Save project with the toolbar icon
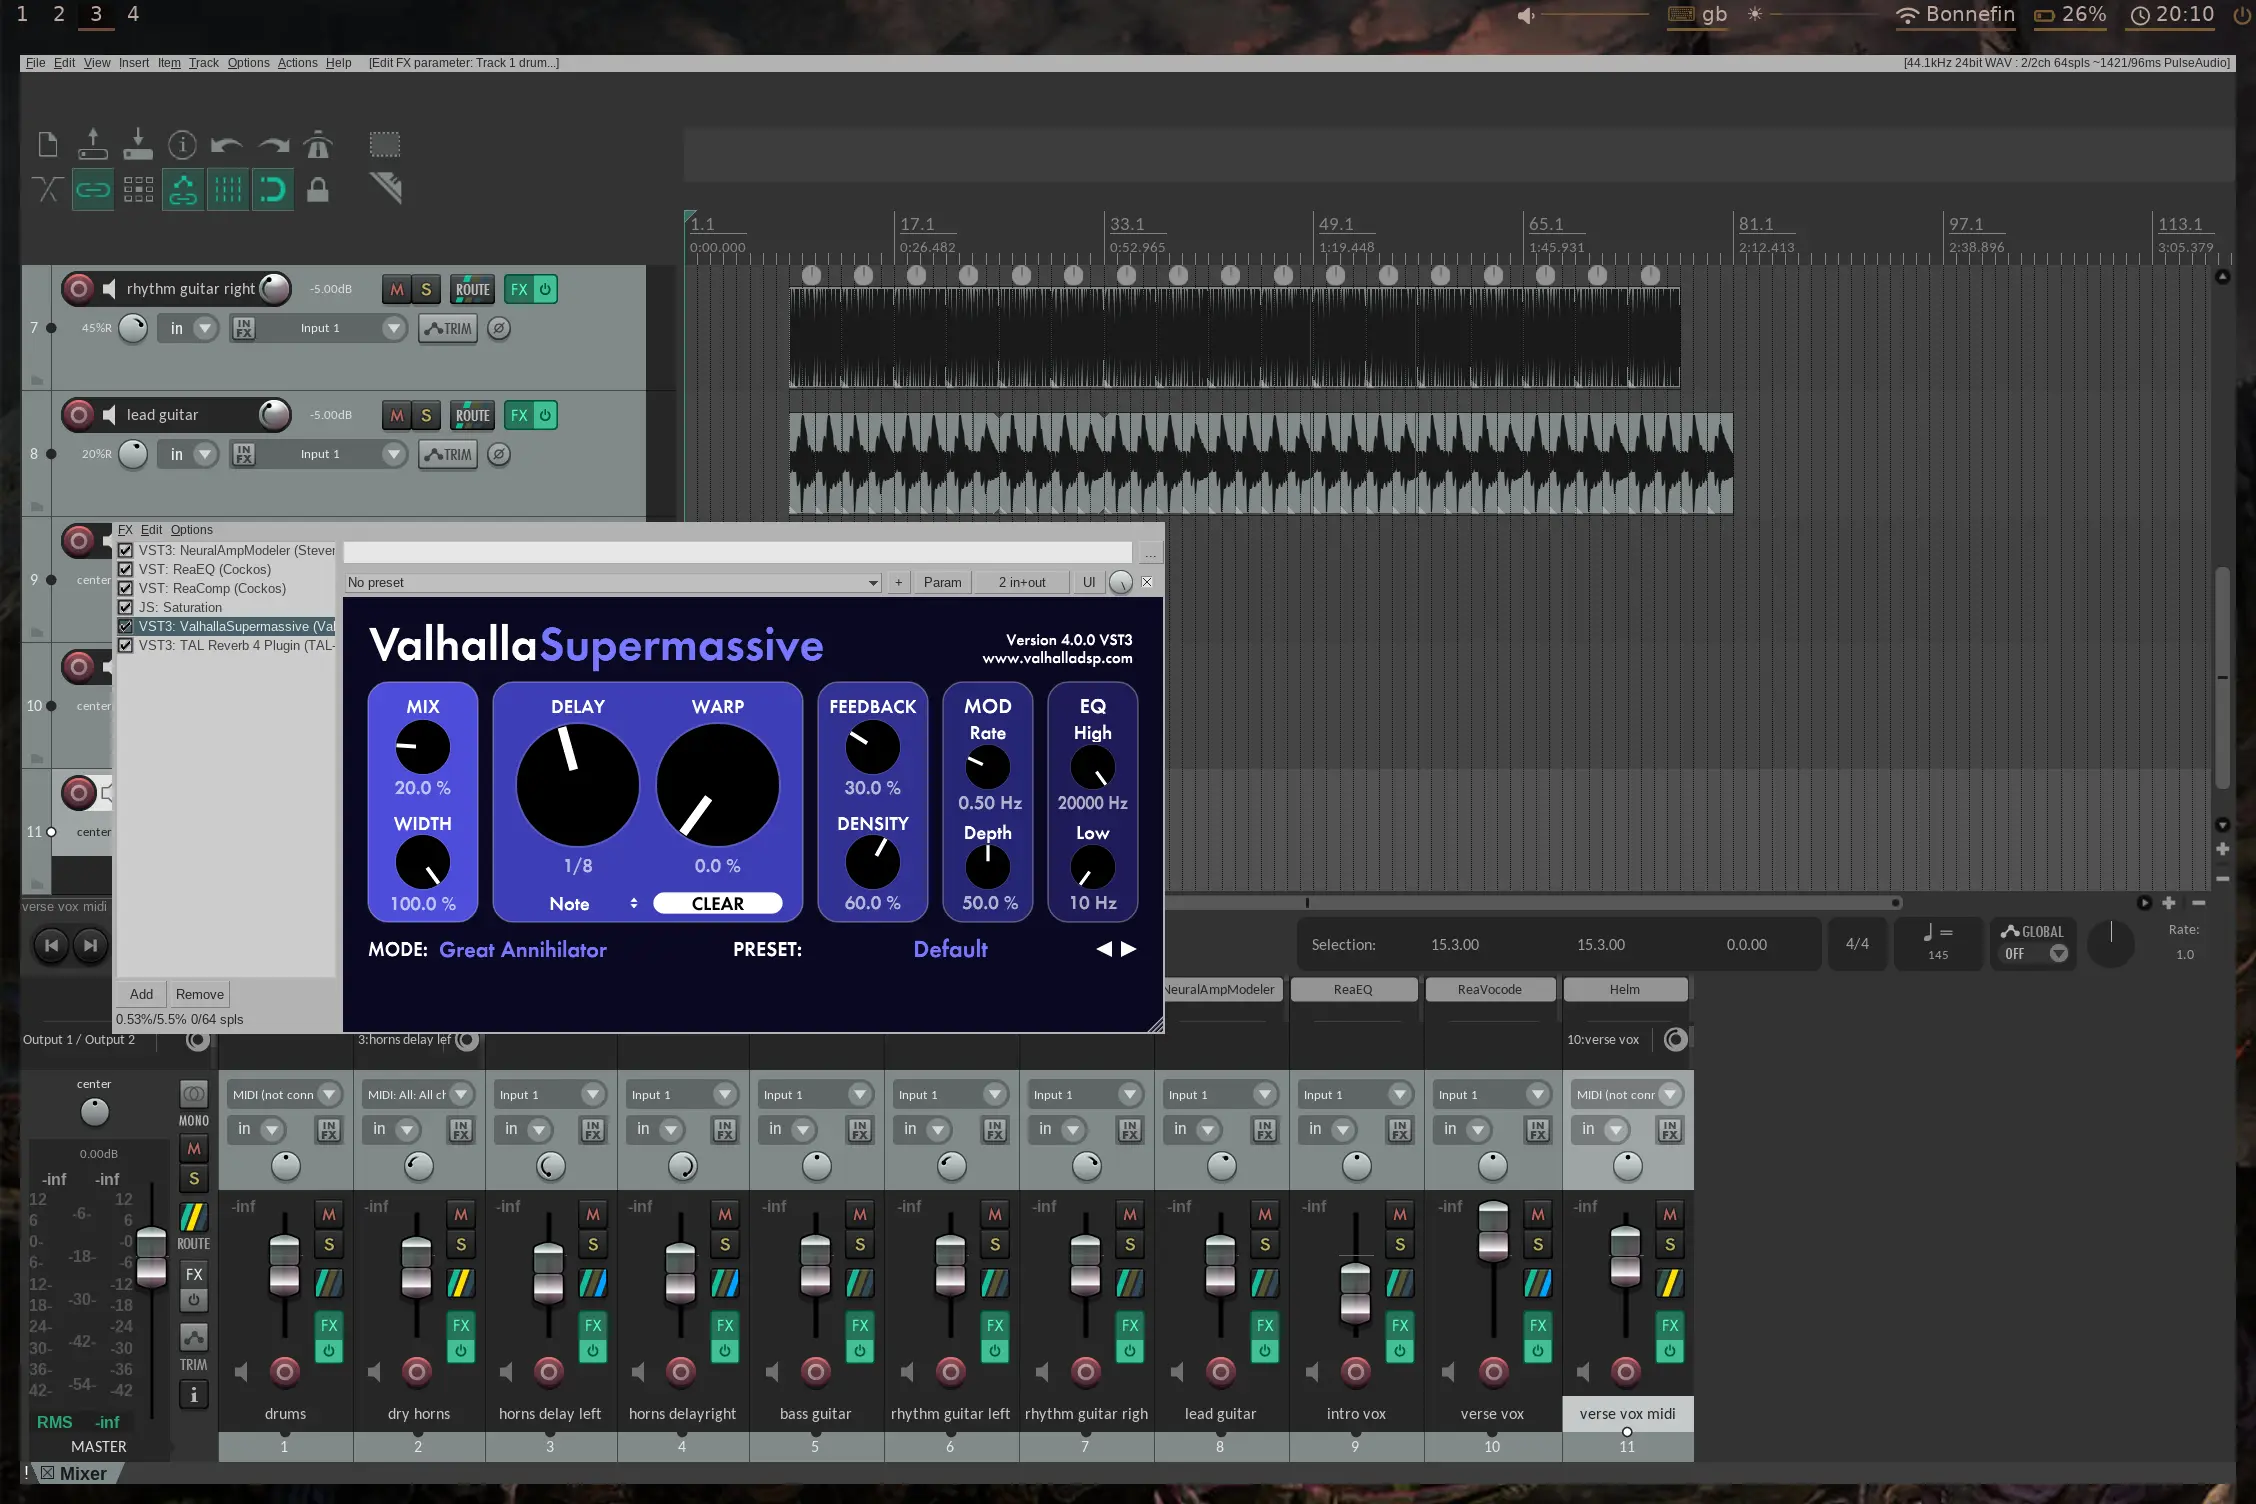The width and height of the screenshot is (2256, 1504). [138, 145]
